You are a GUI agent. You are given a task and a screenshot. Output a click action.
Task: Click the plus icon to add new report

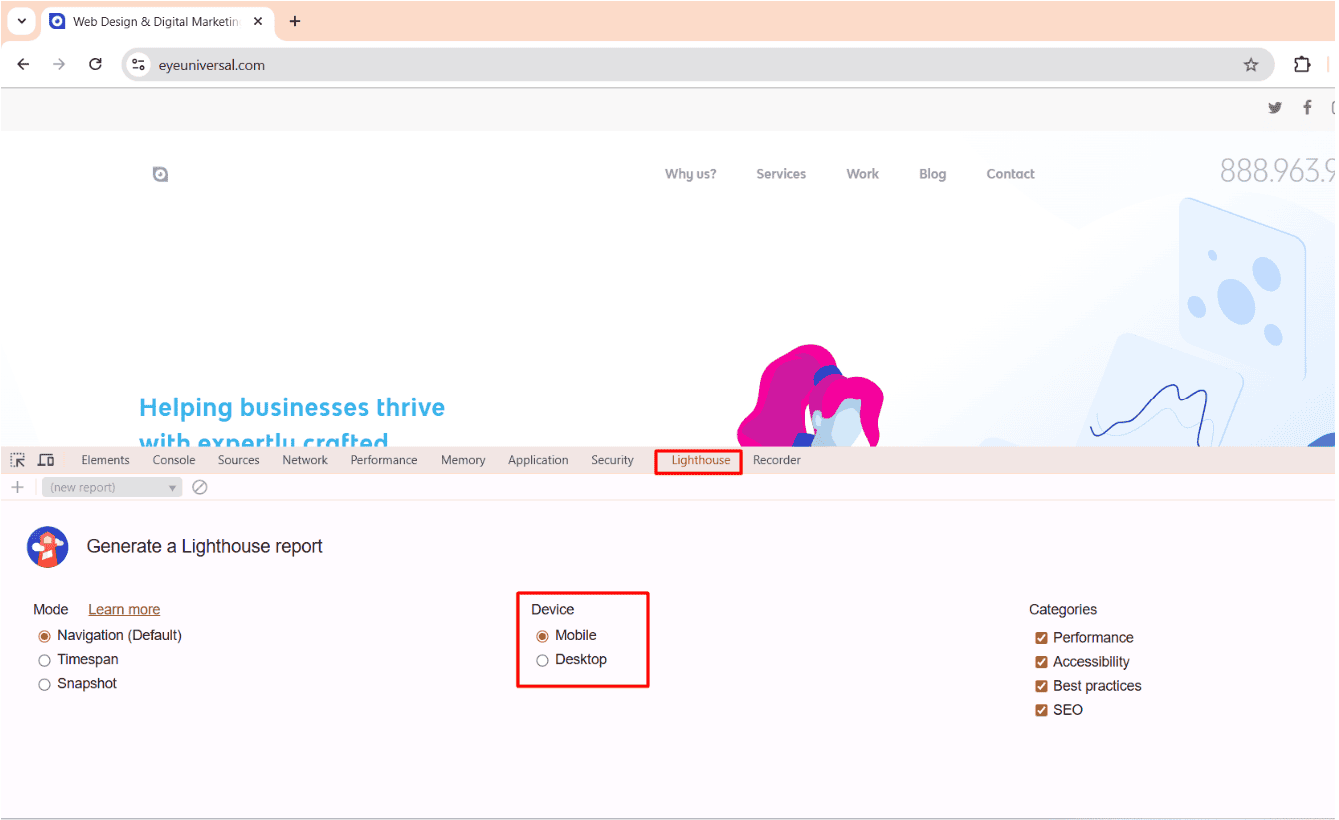[x=17, y=487]
